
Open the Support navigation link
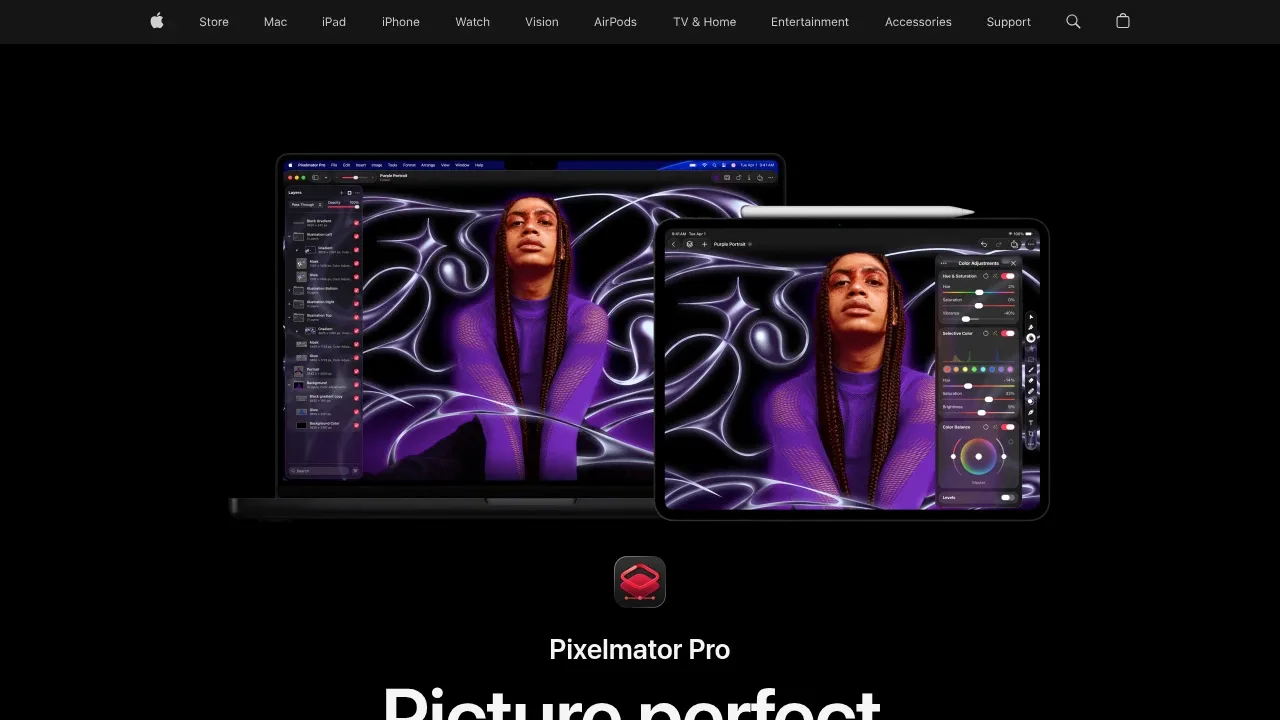[x=1008, y=22]
